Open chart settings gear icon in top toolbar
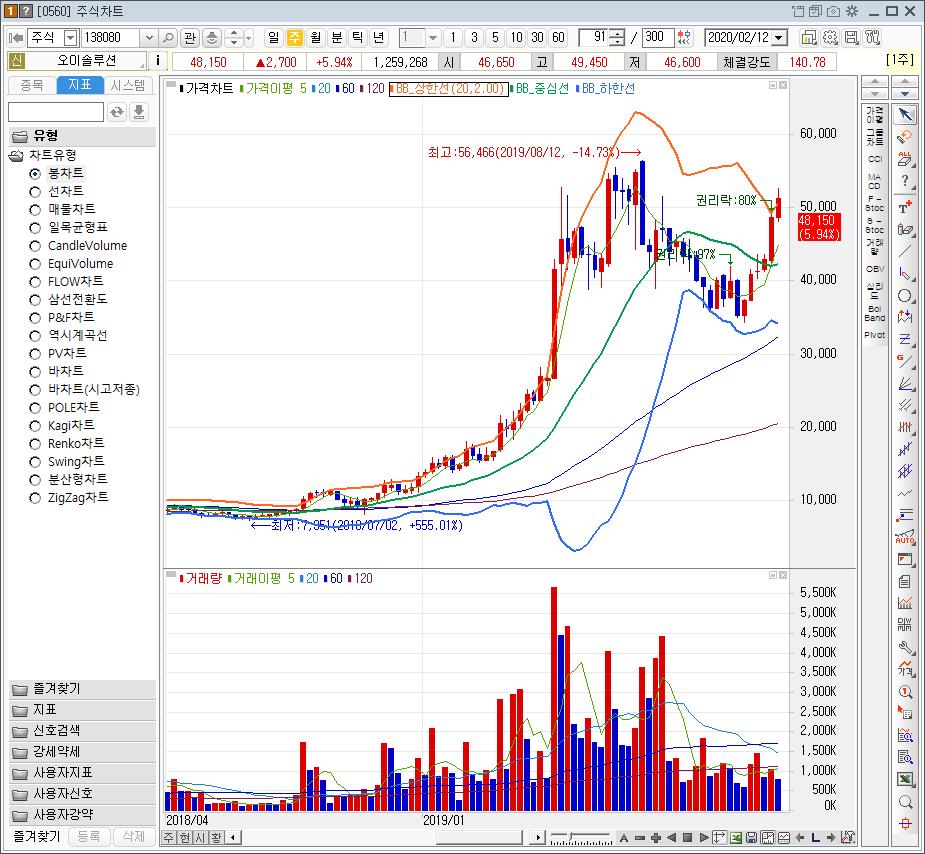Image resolution: width=925 pixels, height=854 pixels. pos(829,38)
